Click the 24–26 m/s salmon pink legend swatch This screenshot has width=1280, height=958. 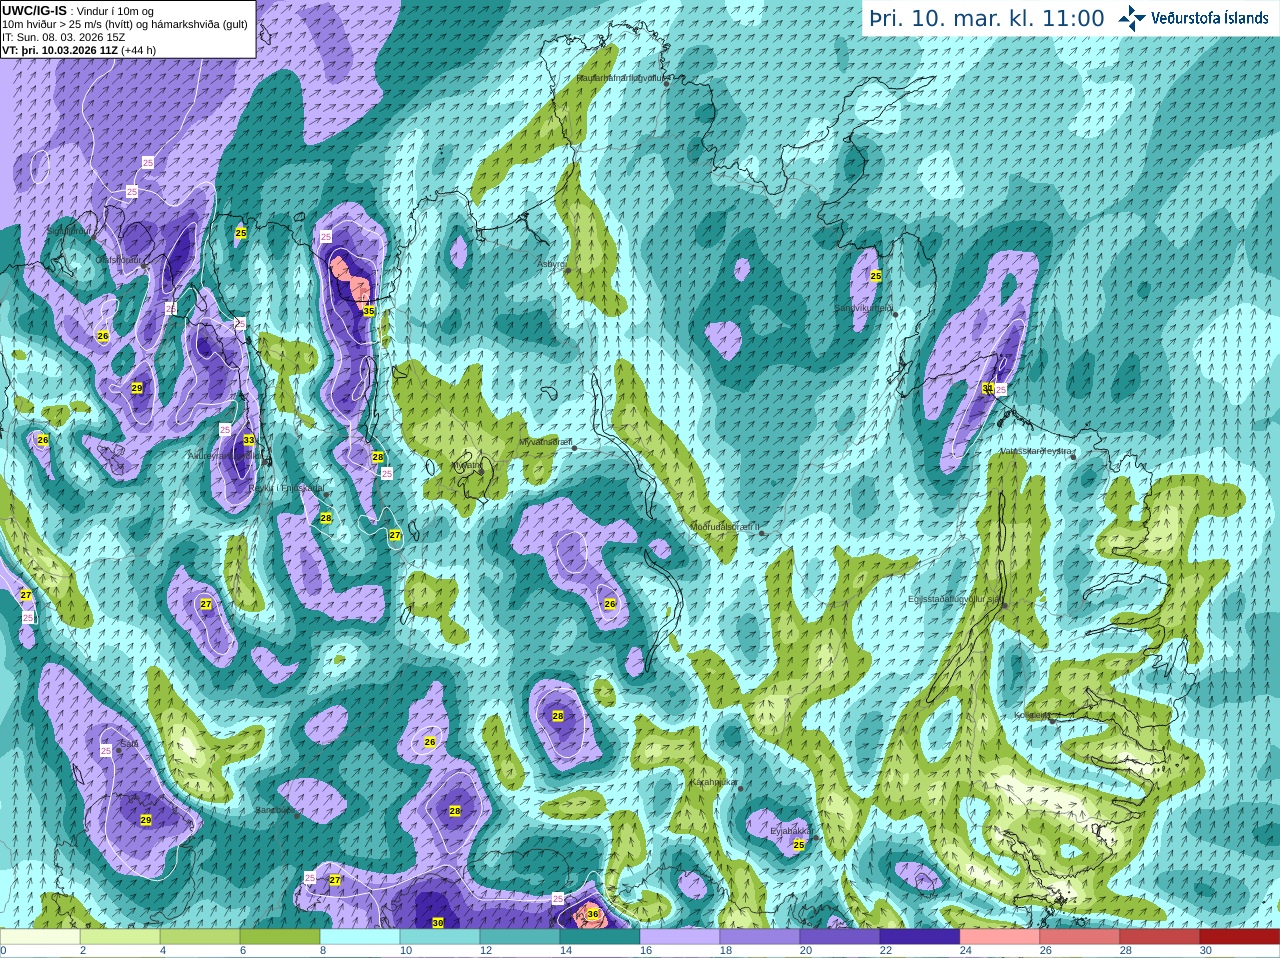coord(1000,937)
